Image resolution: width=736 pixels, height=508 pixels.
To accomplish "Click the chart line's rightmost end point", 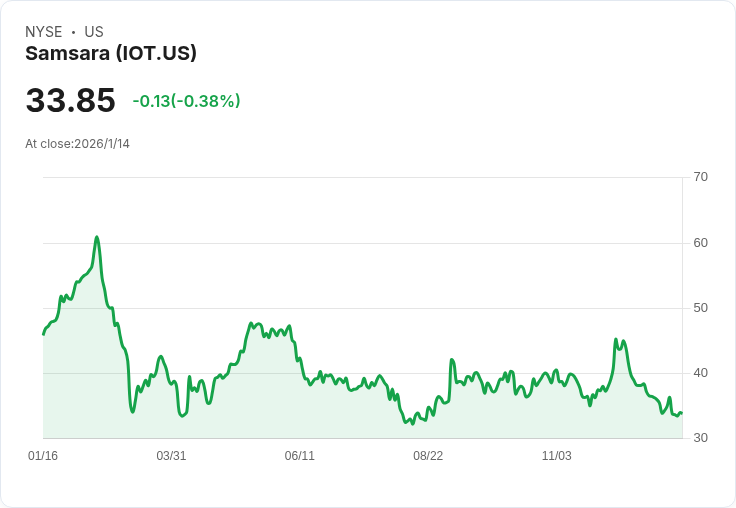I will click(x=681, y=413).
